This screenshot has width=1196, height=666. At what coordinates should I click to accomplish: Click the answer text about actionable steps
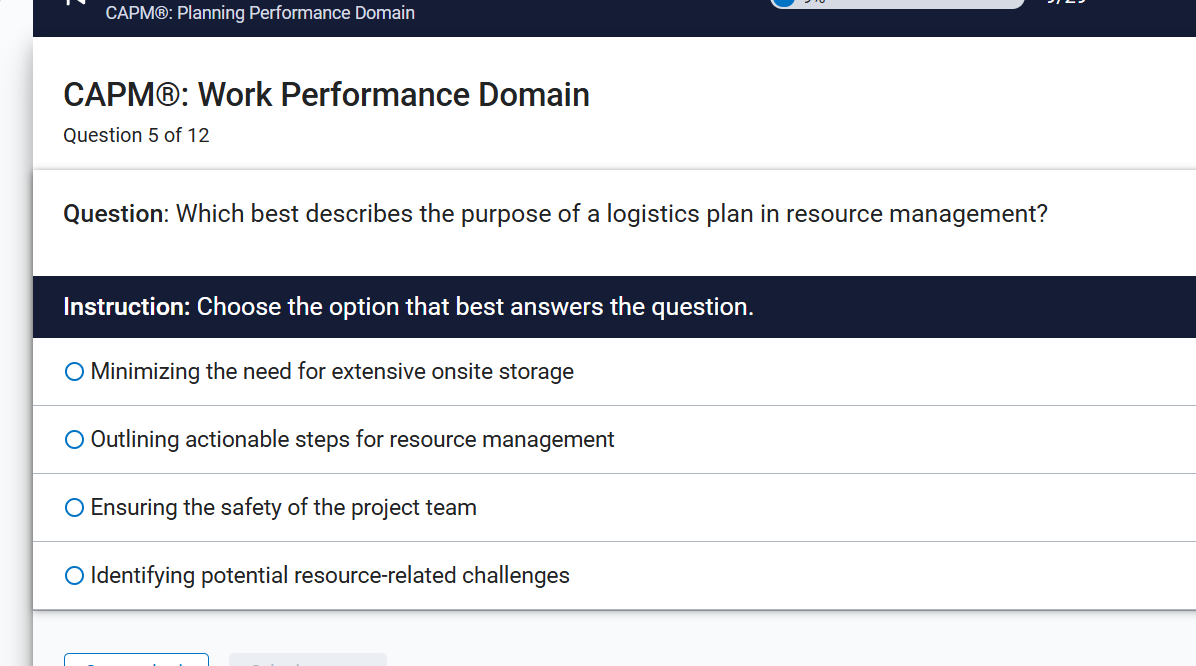point(352,439)
